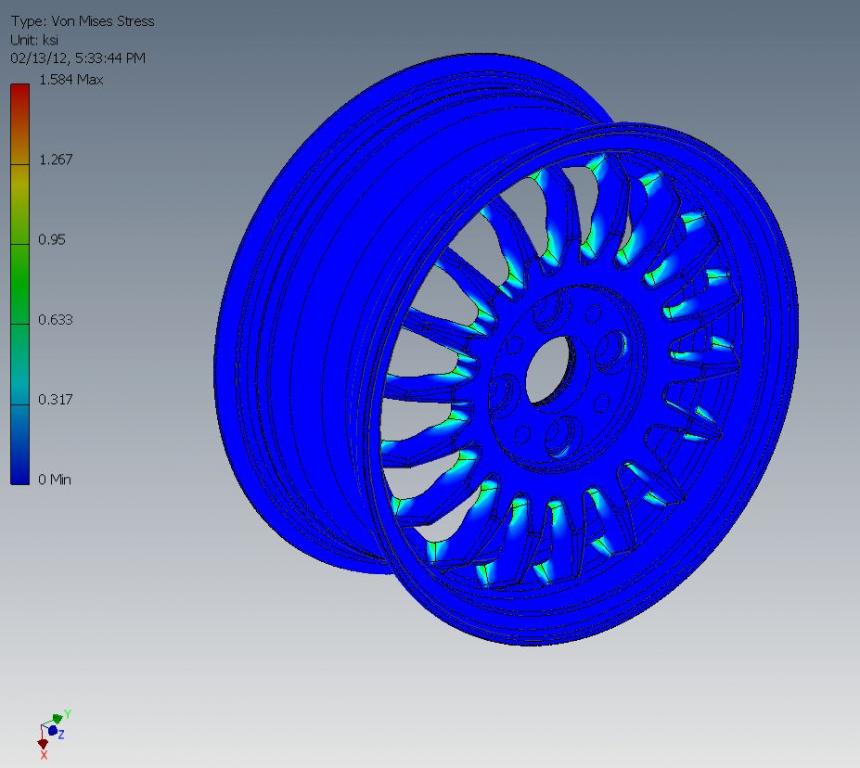The width and height of the screenshot is (860, 768).
Task: Click the Type: Von Mises Stress text
Action: click(x=82, y=21)
